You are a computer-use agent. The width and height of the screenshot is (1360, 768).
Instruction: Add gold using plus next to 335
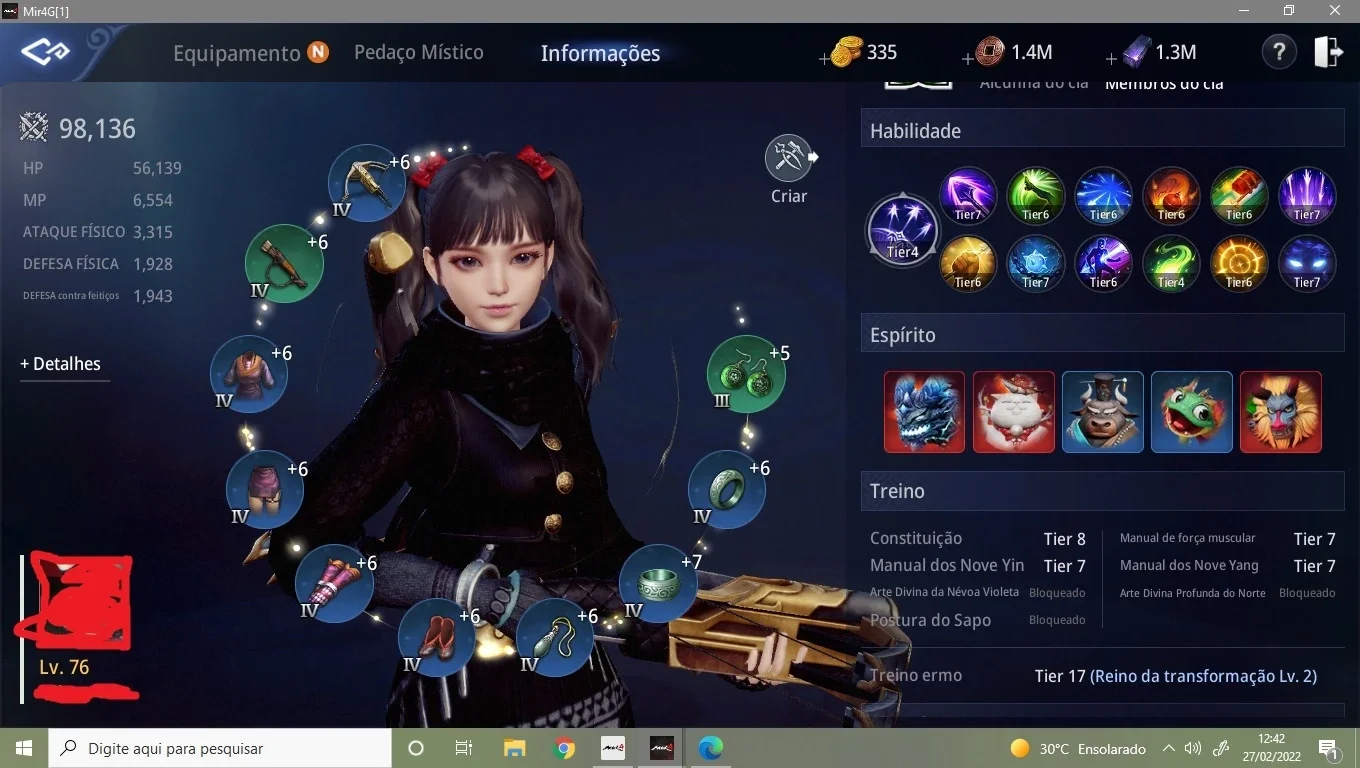[825, 60]
